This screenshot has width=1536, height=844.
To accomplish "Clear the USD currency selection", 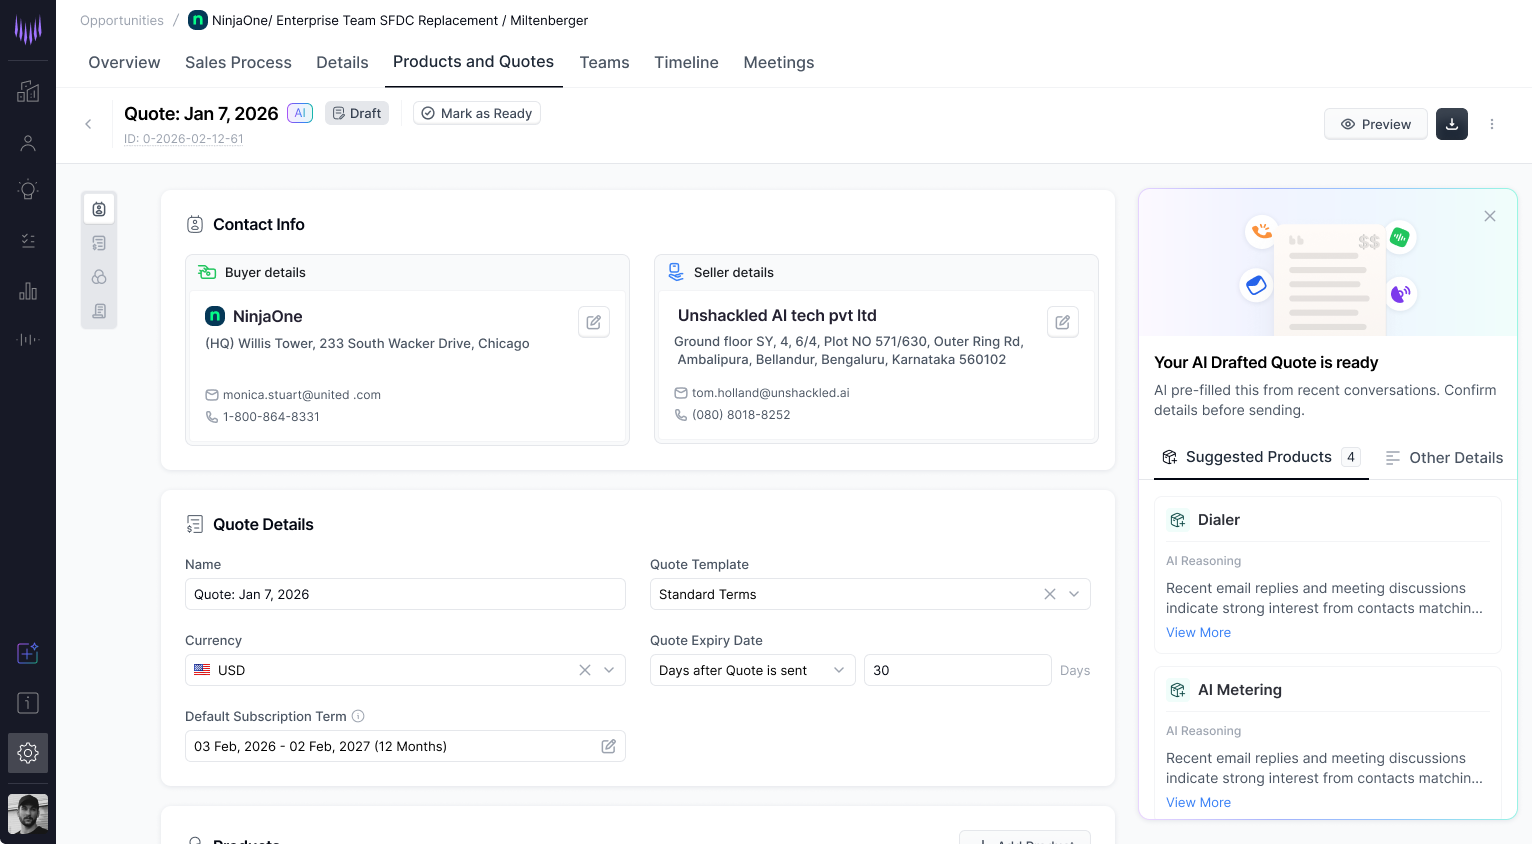I will [585, 670].
